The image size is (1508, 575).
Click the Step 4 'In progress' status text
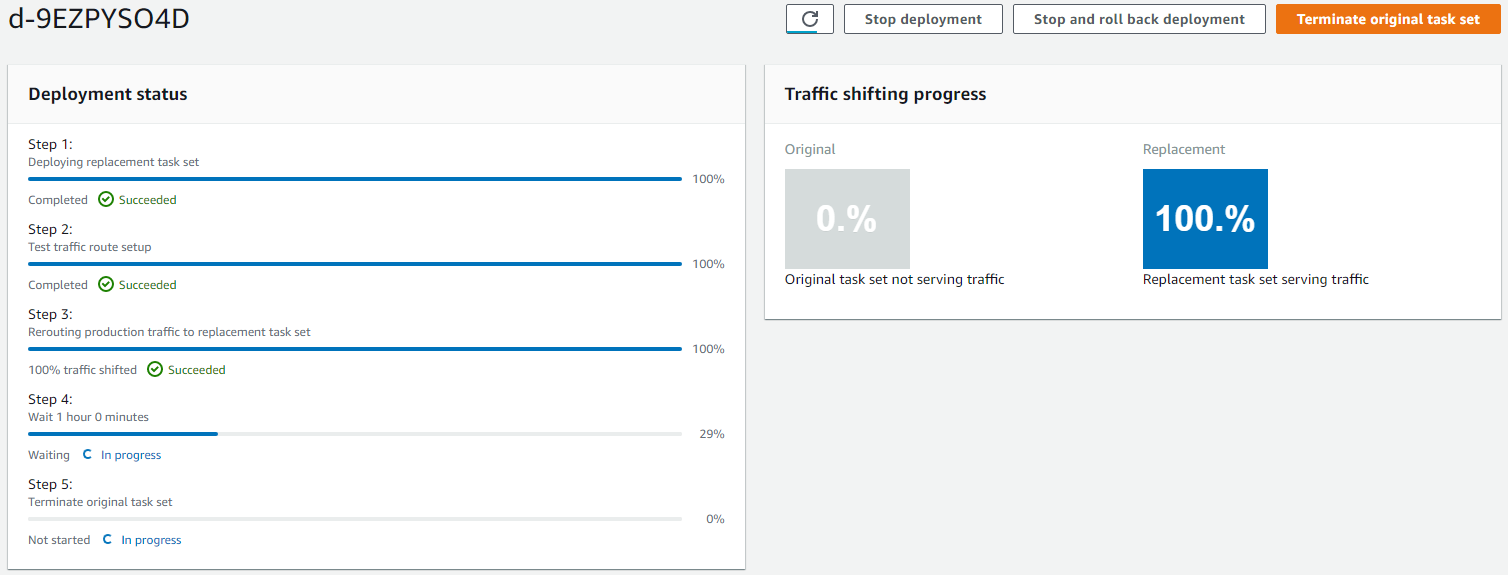(131, 455)
